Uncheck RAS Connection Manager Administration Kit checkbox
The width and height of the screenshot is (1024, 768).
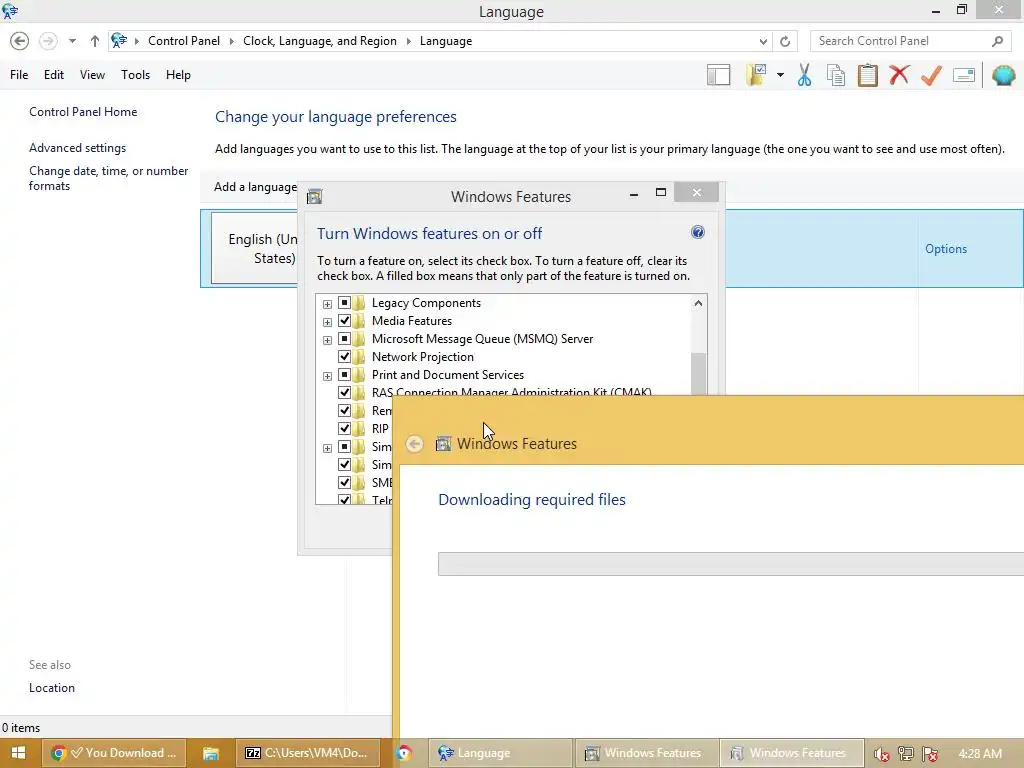(344, 392)
